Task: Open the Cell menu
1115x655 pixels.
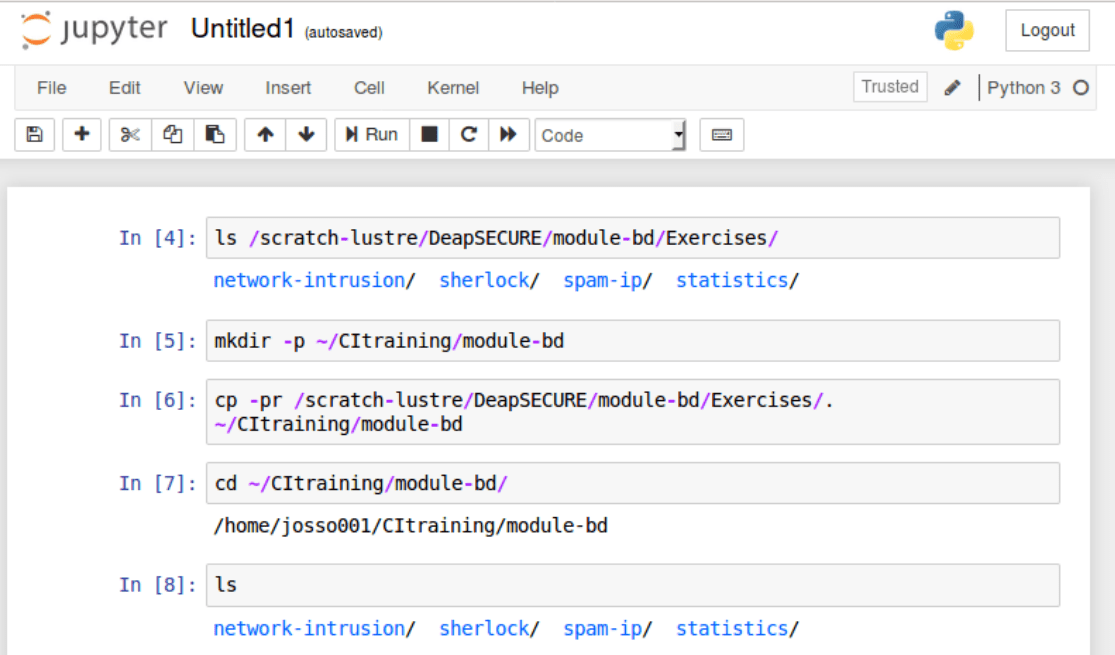Action: pos(368,88)
